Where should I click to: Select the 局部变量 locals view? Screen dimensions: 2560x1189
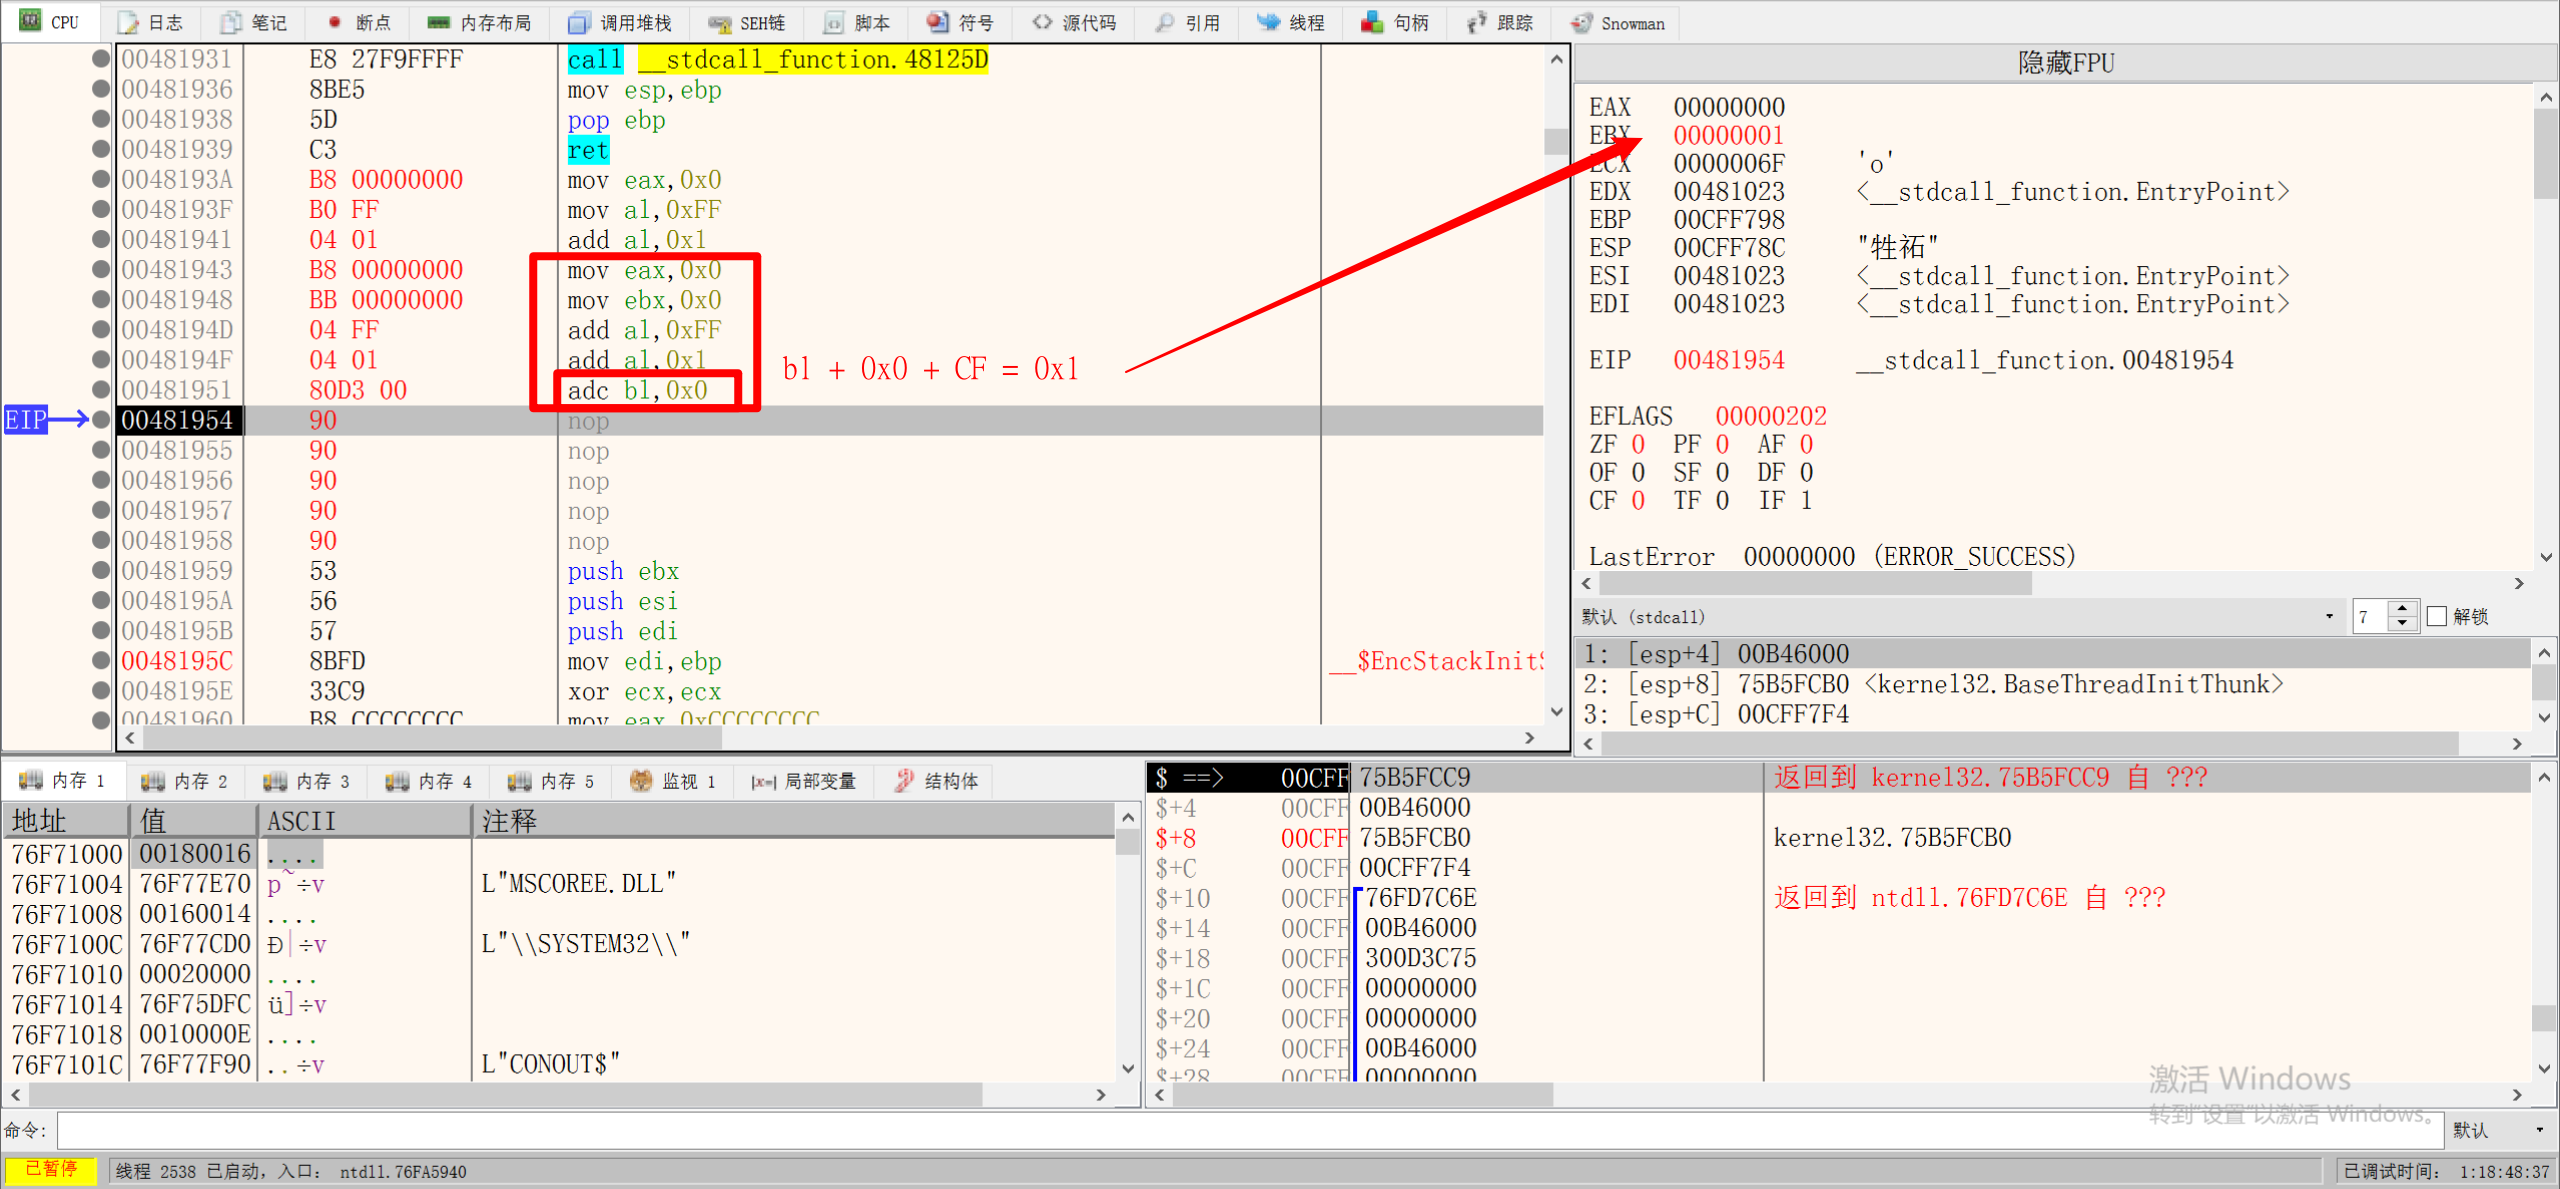[804, 781]
